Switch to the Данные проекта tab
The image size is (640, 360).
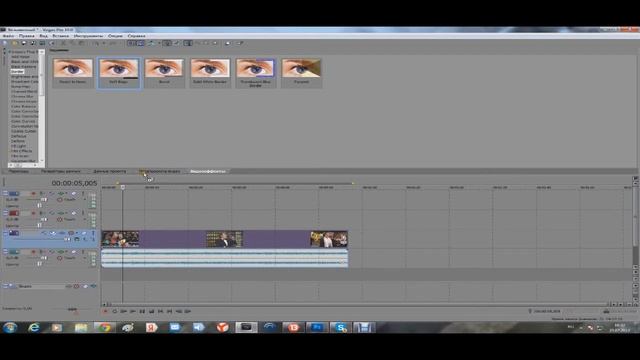tap(110, 171)
